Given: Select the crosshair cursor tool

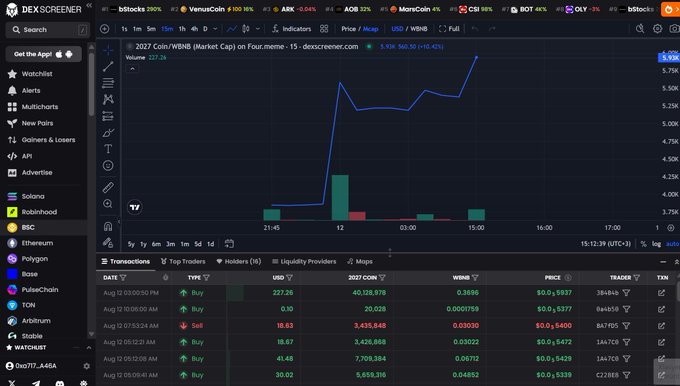Looking at the screenshot, I should pyautogui.click(x=108, y=50).
